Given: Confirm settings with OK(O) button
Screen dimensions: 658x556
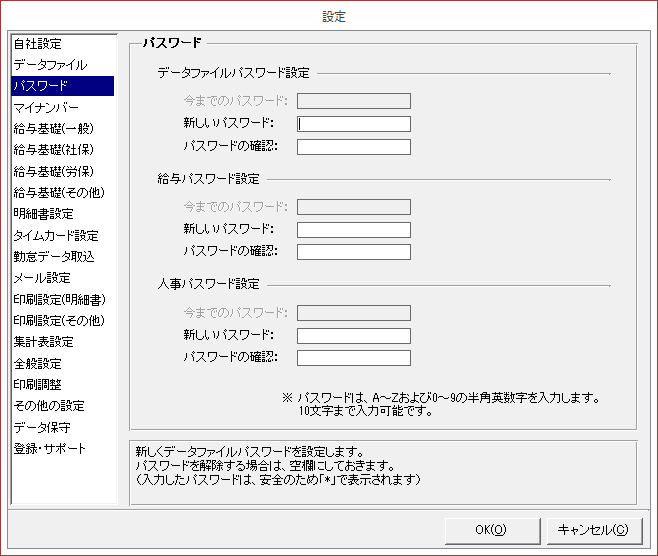Looking at the screenshot, I should (x=492, y=530).
